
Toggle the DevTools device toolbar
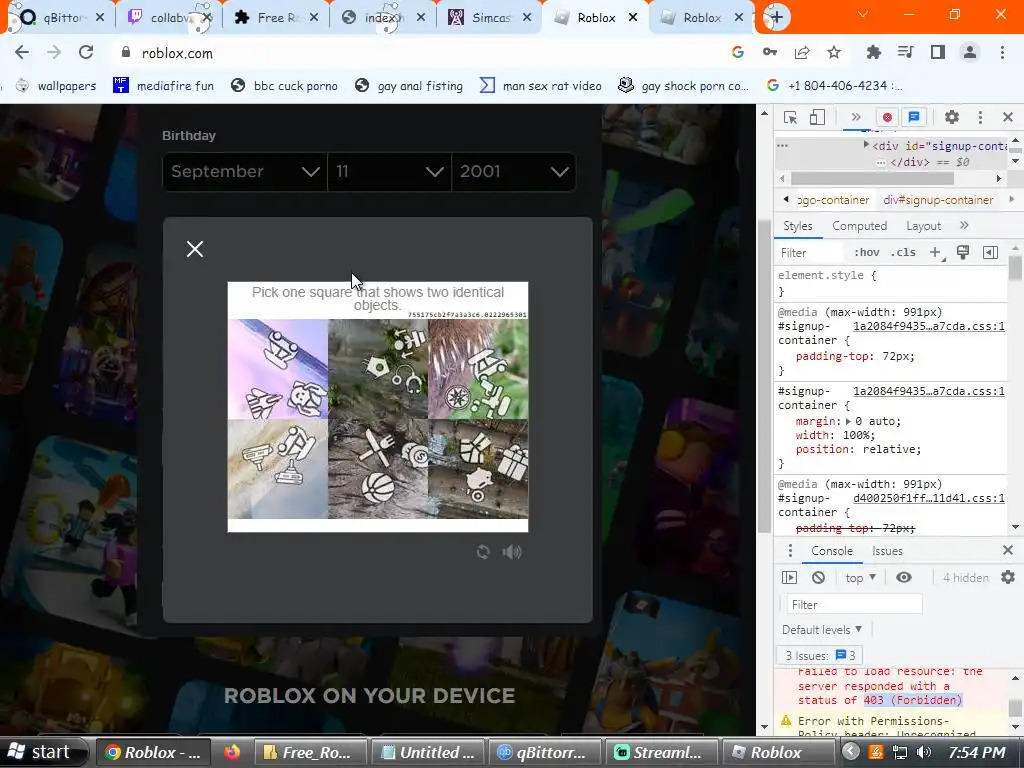click(817, 117)
